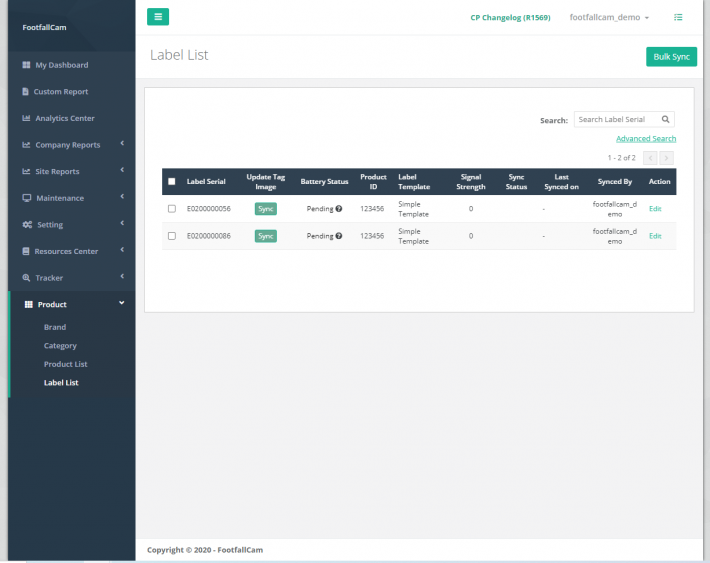This screenshot has height=563, width=710.
Task: Click the hamburger menu toggle icon
Action: tap(158, 16)
